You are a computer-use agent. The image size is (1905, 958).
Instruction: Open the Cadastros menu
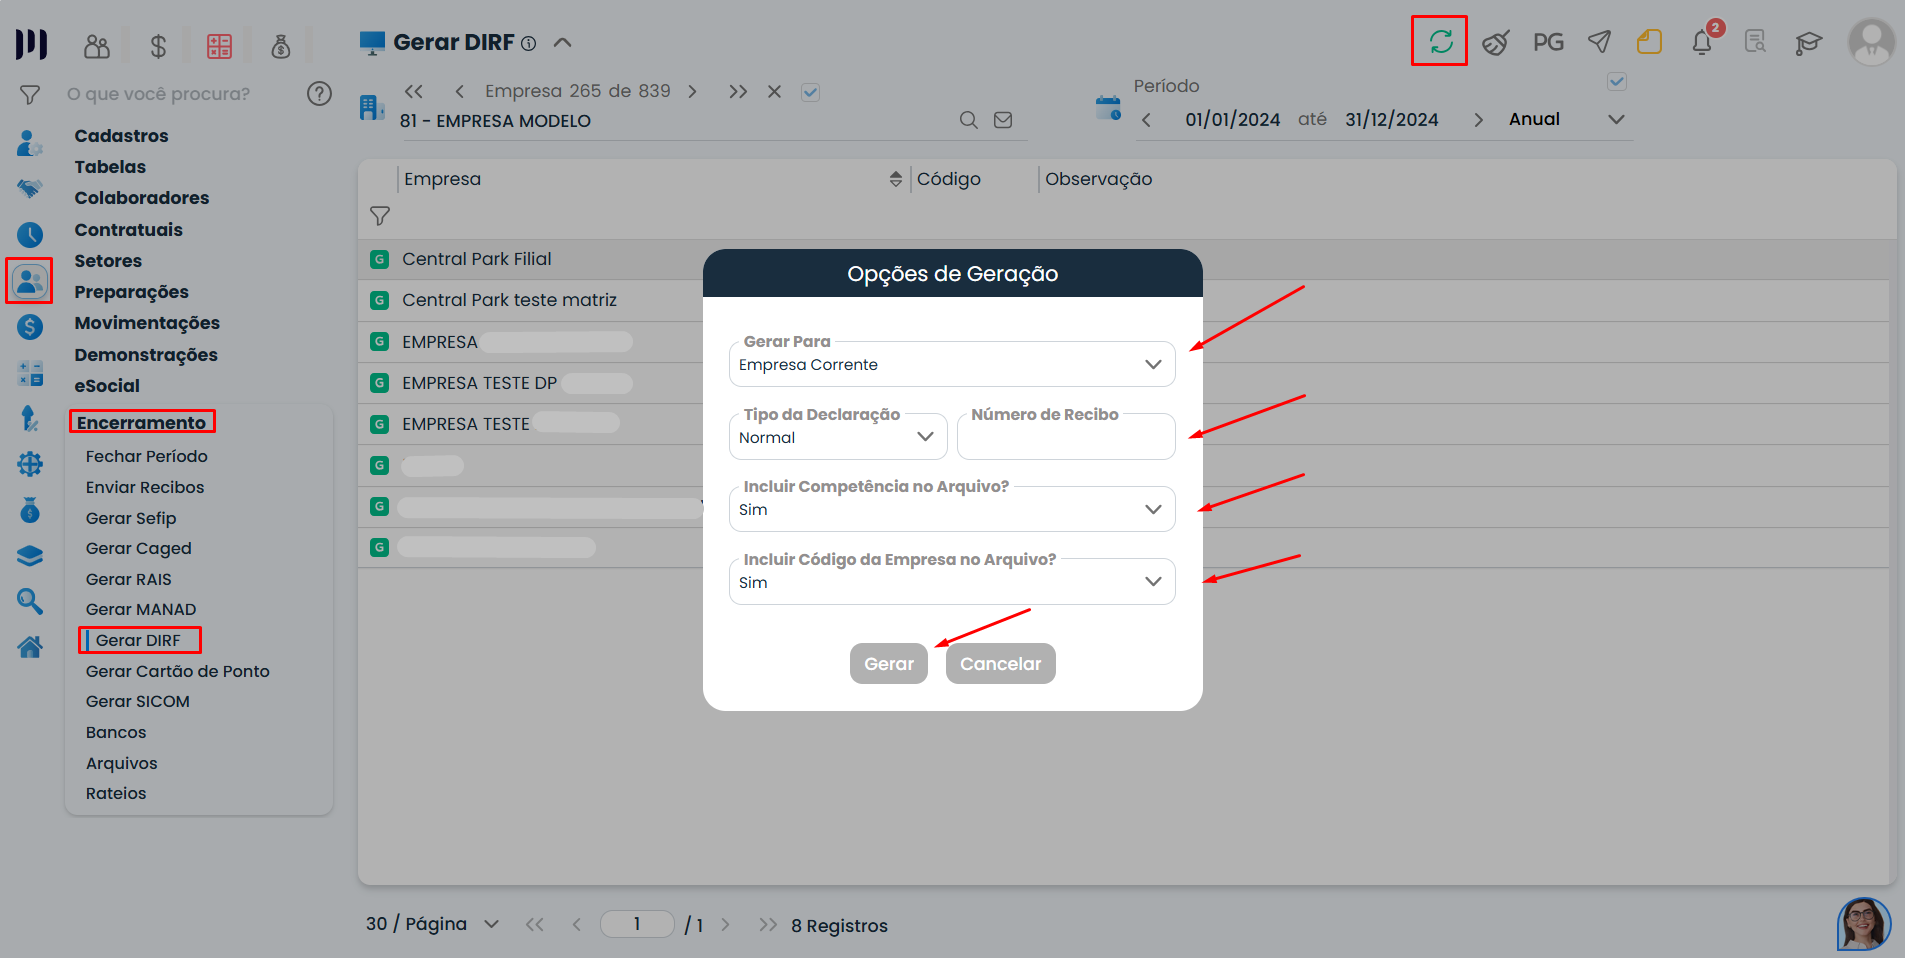[x=121, y=136]
